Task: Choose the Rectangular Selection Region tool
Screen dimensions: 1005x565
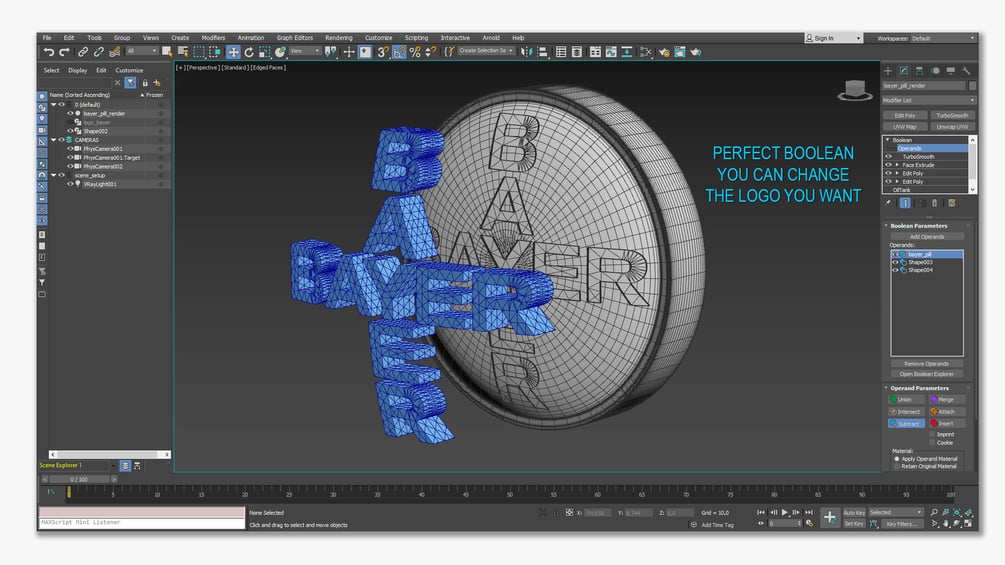Action: 199,52
